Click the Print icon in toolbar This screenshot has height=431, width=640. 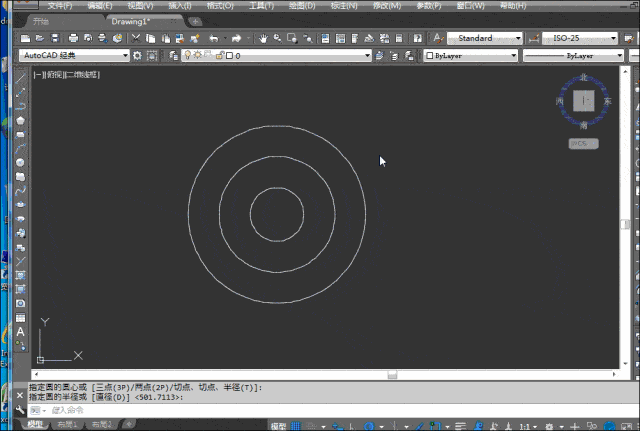[x=73, y=38]
